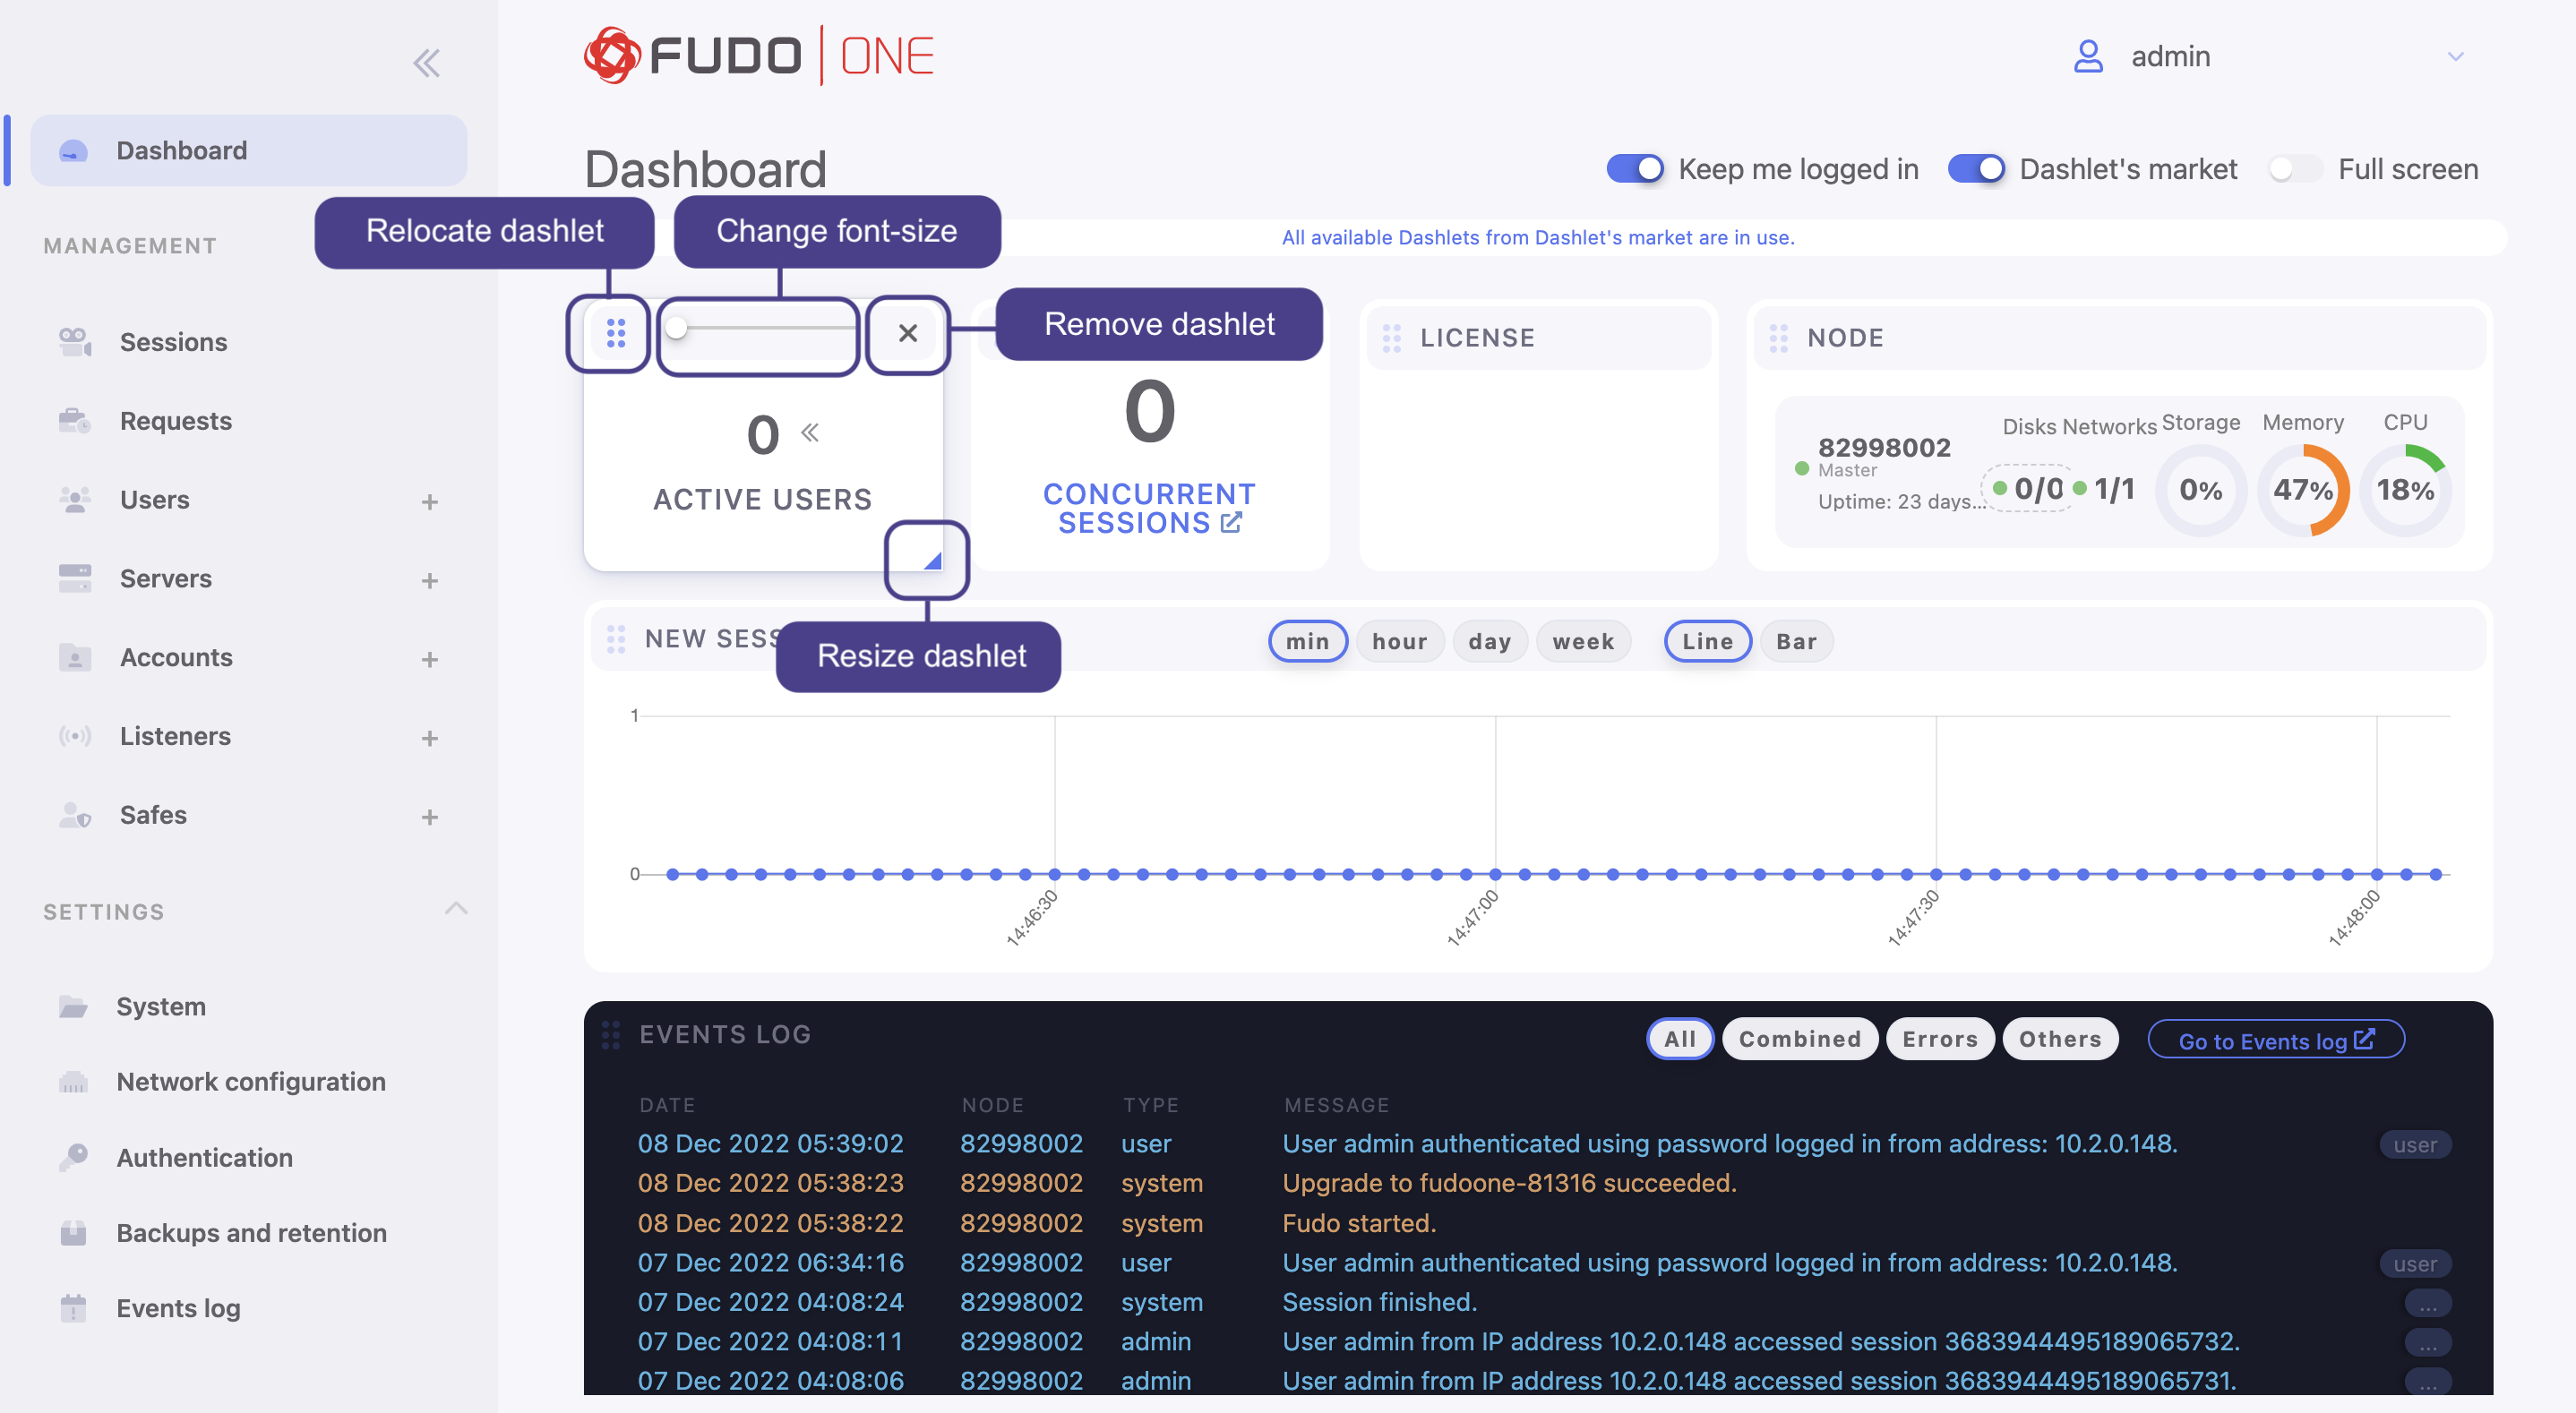Click the Bar chart type selector
The image size is (2576, 1413).
(1796, 638)
